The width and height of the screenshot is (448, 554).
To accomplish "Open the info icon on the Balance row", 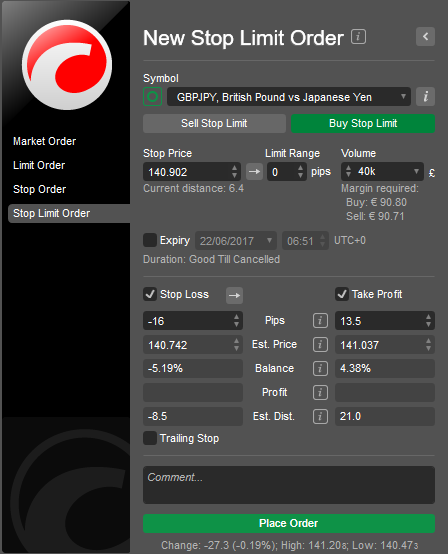I will tap(320, 369).
